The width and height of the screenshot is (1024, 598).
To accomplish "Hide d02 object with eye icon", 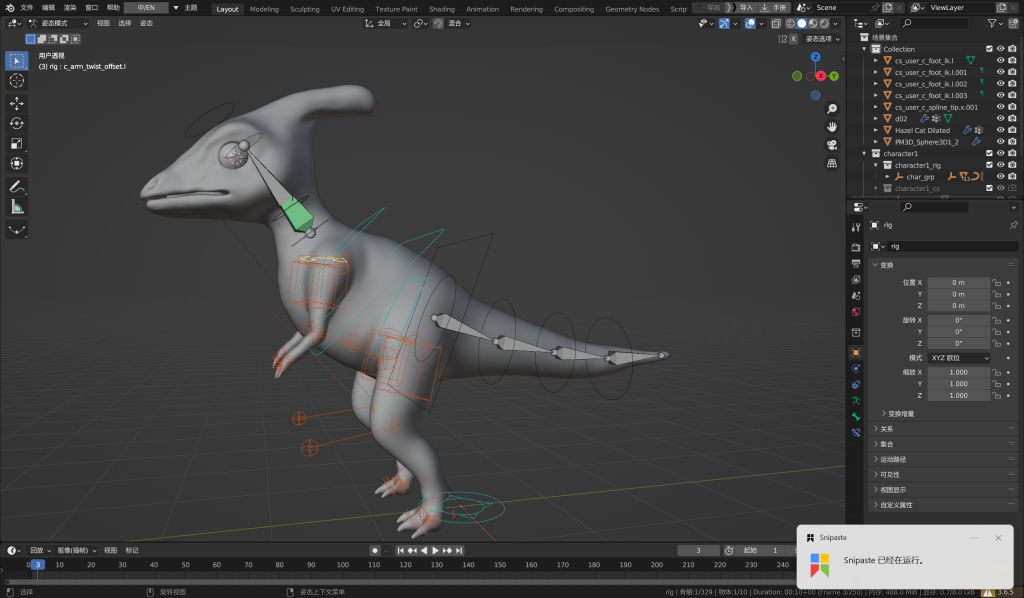I will [x=1000, y=118].
